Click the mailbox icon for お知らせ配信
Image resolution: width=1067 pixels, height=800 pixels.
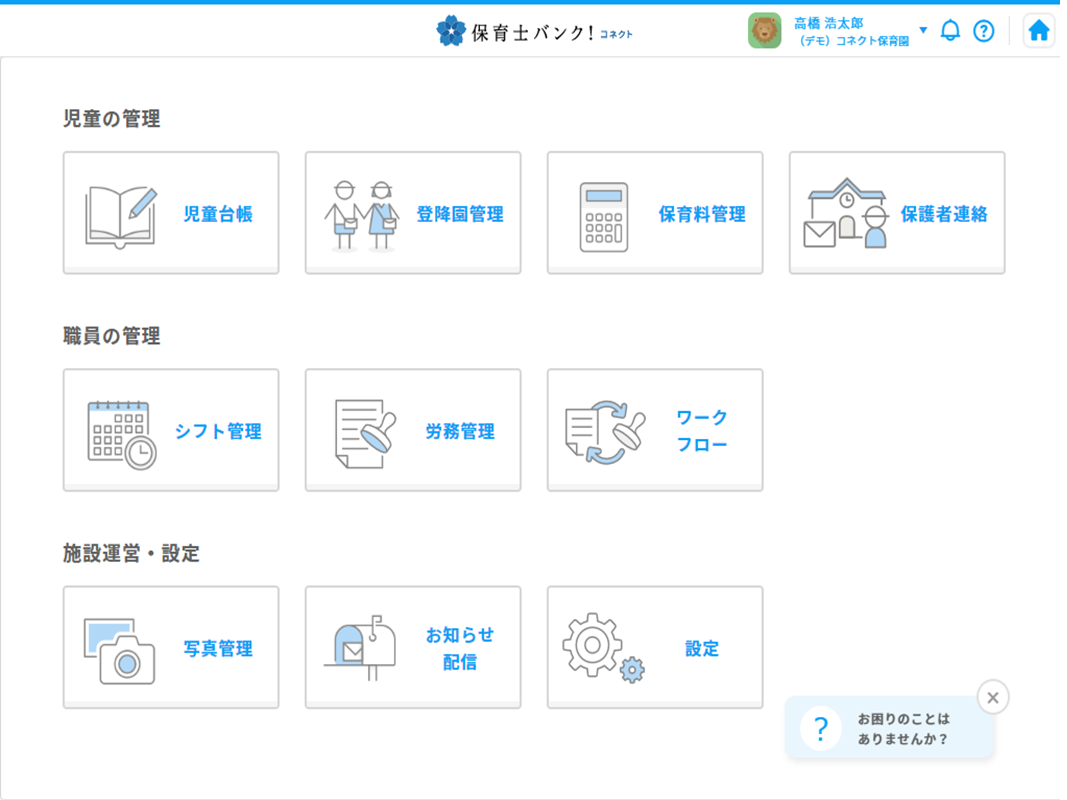[x=361, y=647]
